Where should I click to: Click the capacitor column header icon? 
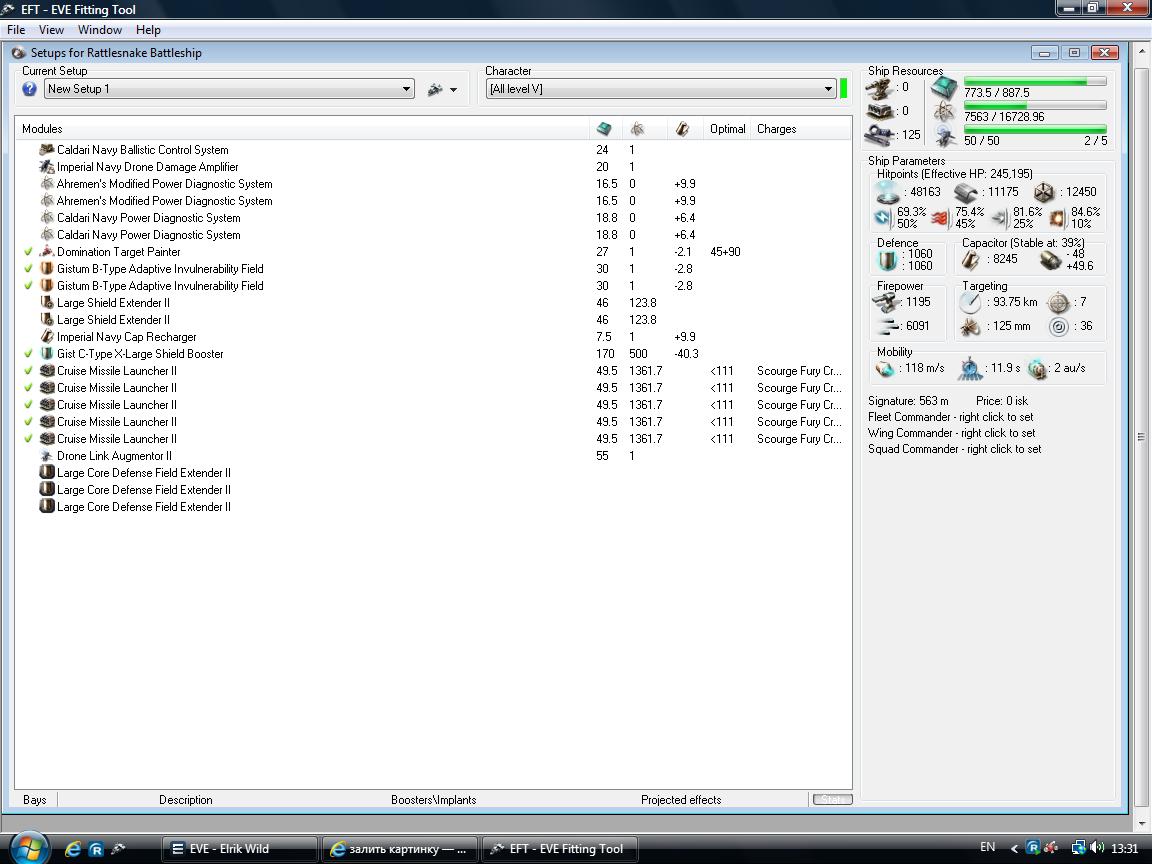pos(682,129)
